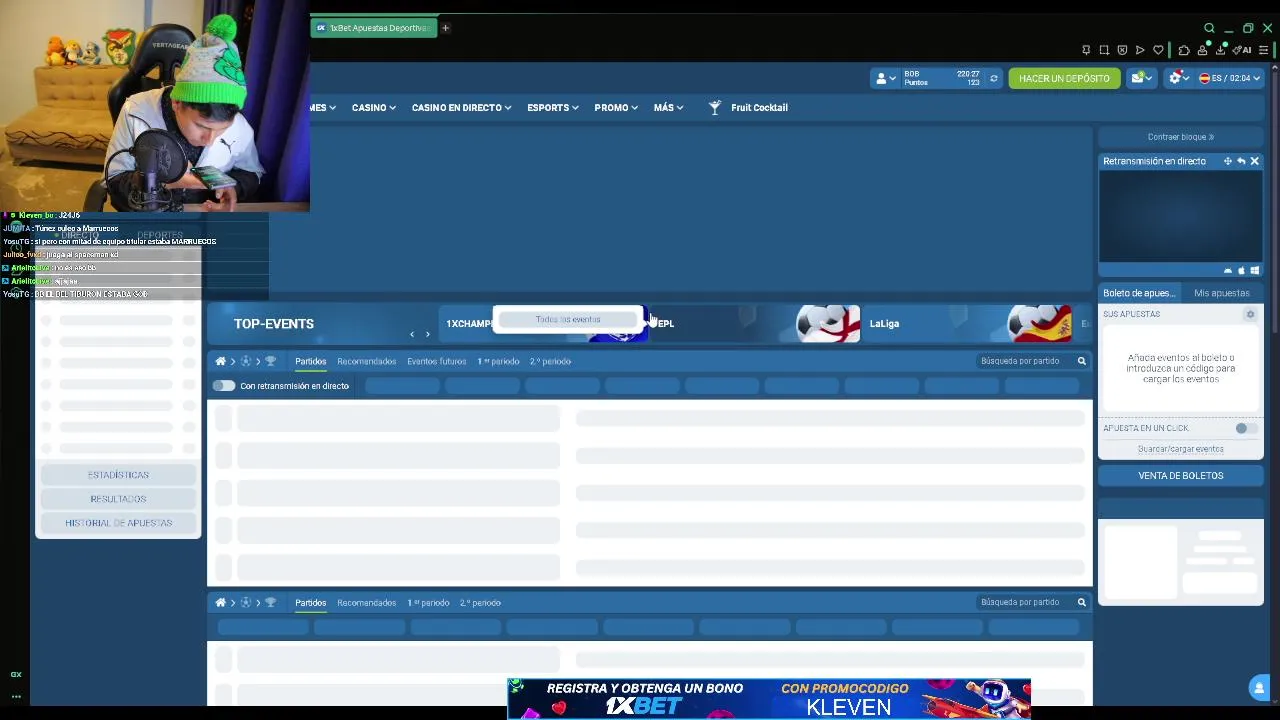This screenshot has height=720, width=1280.
Task: Click the trophy icon in first breadcrumb
Action: coord(270,361)
